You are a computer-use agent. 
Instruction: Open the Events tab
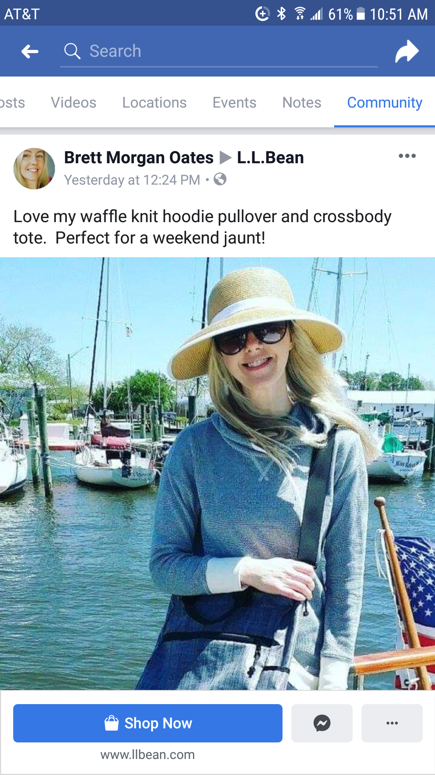pyautogui.click(x=234, y=102)
